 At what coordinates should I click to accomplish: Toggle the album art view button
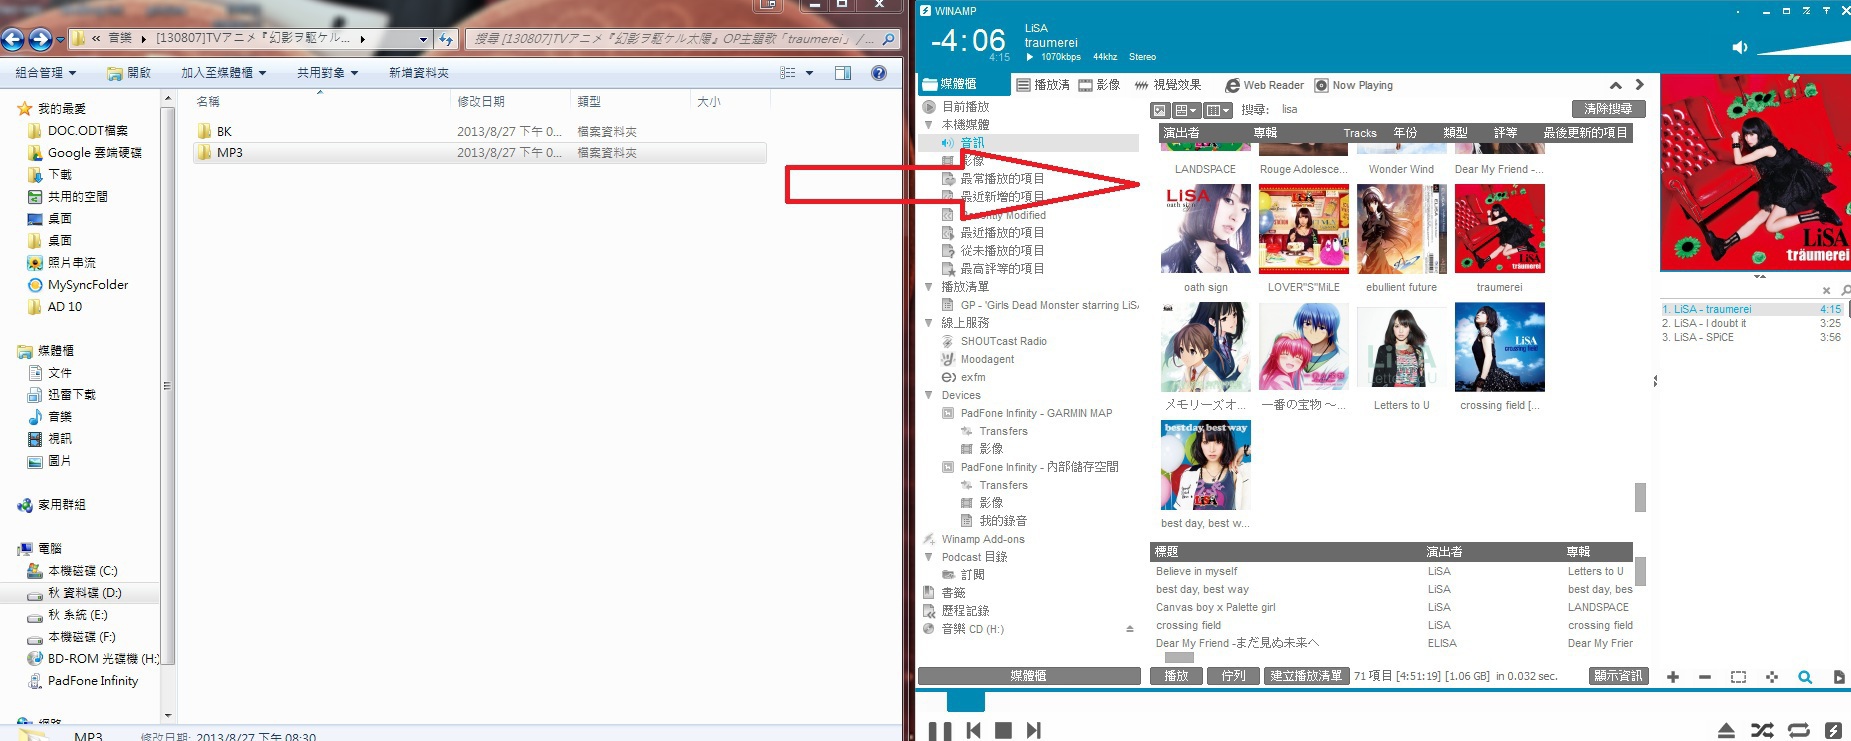point(1160,110)
